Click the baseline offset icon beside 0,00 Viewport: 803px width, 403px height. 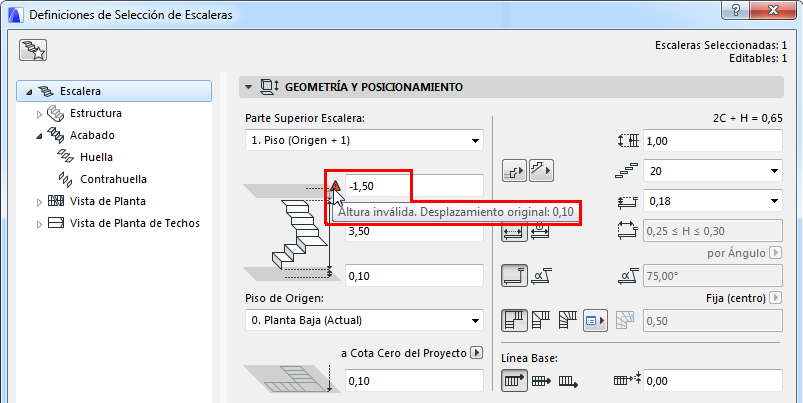[627, 380]
